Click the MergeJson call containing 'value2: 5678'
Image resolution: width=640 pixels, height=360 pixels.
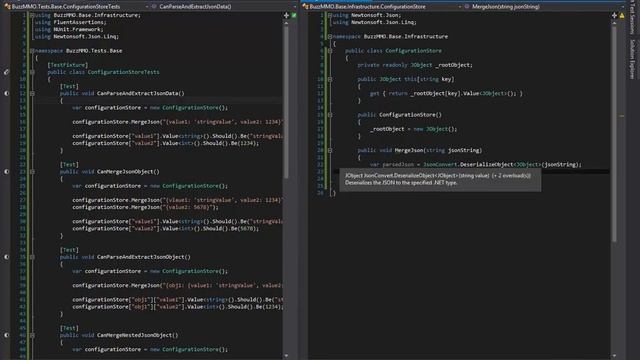coord(145,207)
